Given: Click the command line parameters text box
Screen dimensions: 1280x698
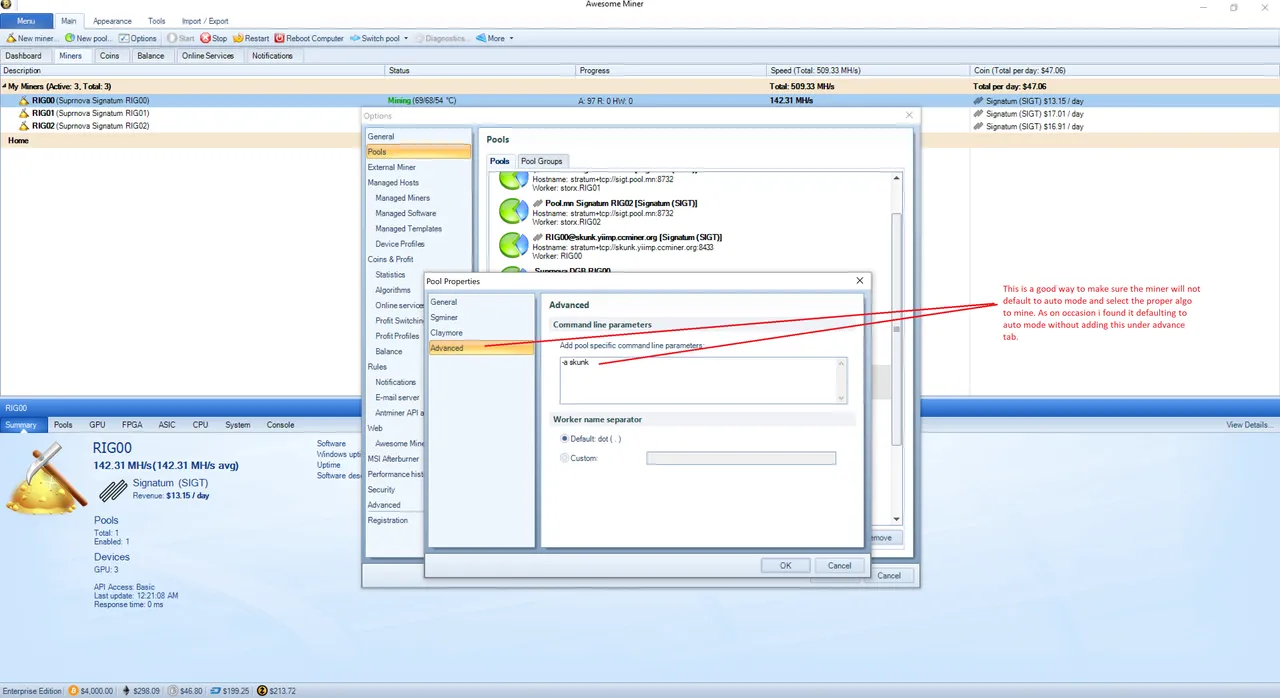Looking at the screenshot, I should (703, 379).
